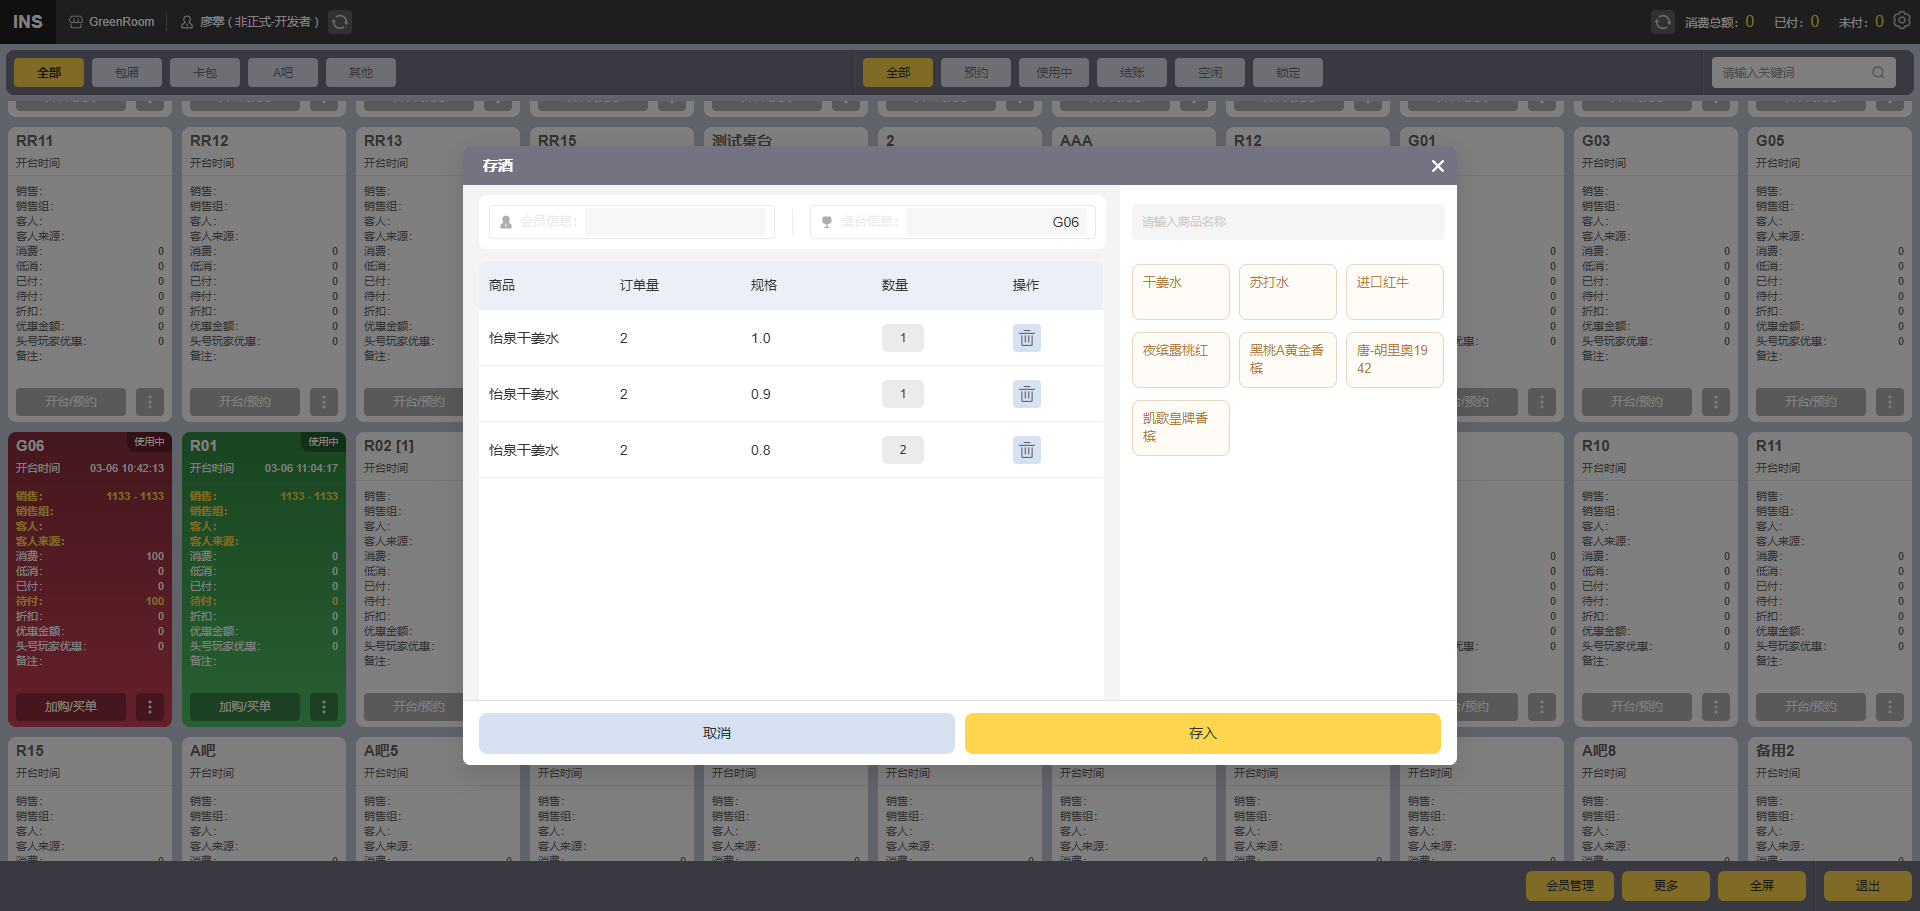
Task: Click 开台/预约 on table R10
Action: pyautogui.click(x=1637, y=707)
